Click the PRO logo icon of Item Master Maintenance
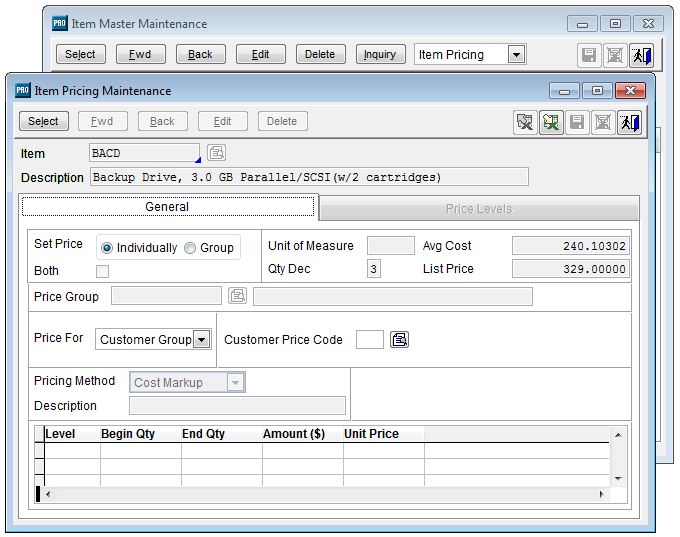Image resolution: width=680 pixels, height=537 pixels. (59, 23)
